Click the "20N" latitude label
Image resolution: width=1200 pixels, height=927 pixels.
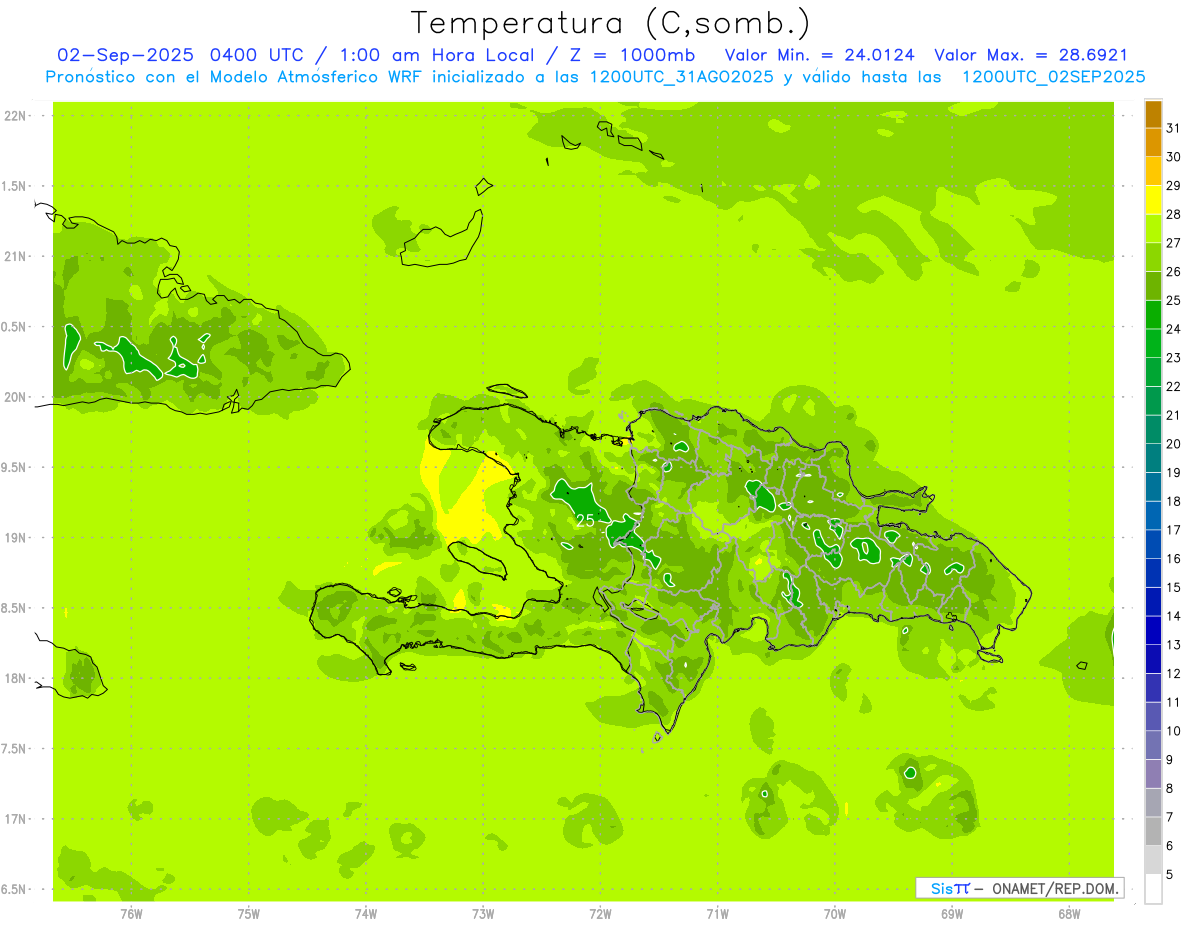(15, 397)
